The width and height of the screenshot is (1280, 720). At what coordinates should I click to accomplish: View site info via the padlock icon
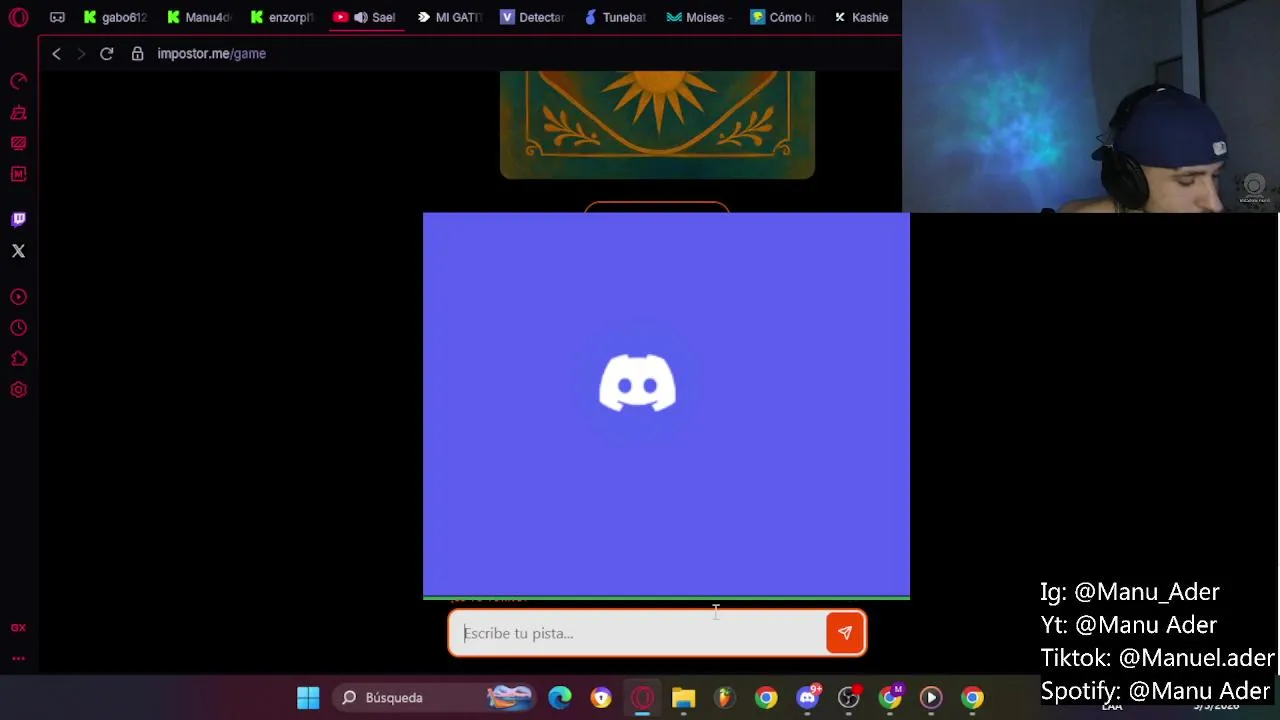coord(137,54)
